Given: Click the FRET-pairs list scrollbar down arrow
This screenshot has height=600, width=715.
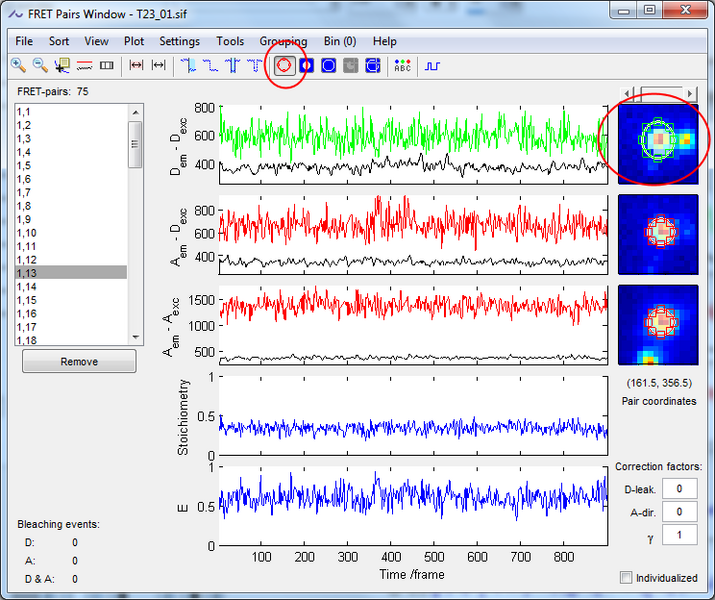Looking at the screenshot, I should [136, 336].
